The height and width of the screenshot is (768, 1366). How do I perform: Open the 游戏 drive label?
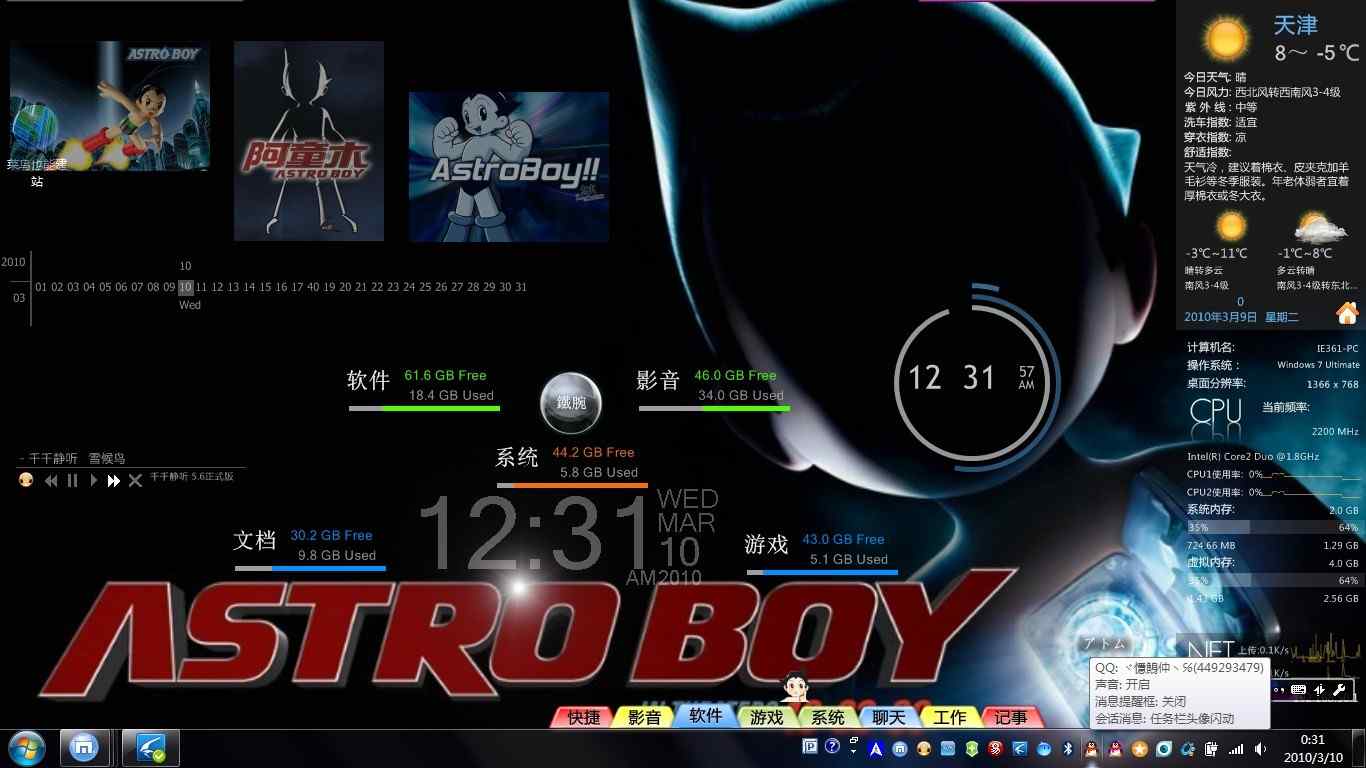(x=767, y=544)
